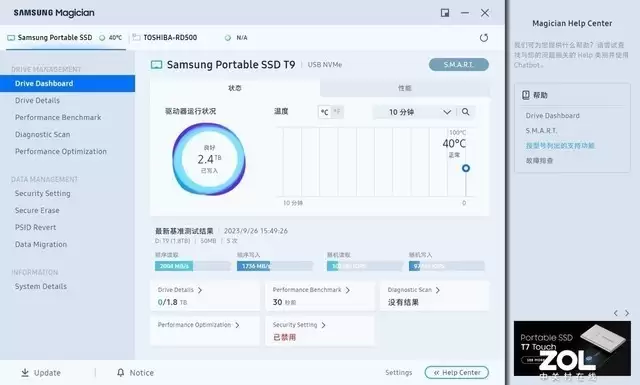Open Performance Optimization card chevron
640x385 pixels.
coord(237,325)
